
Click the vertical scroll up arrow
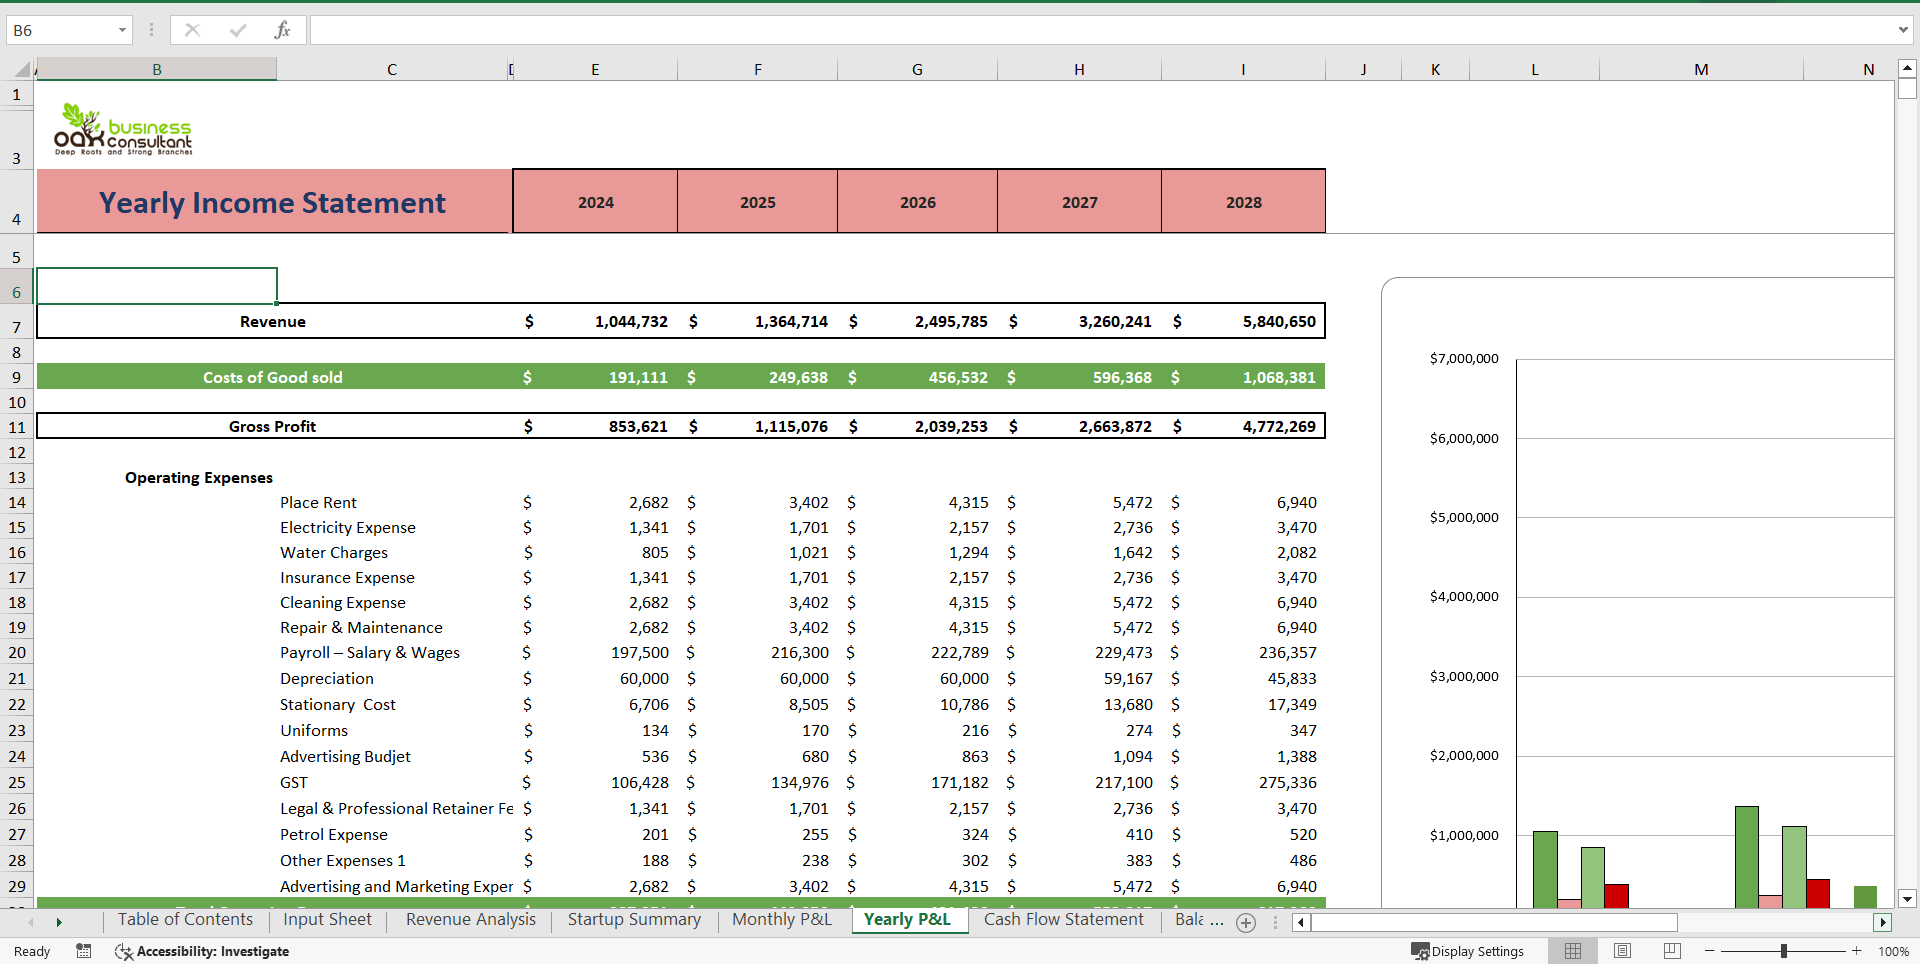(x=1907, y=69)
